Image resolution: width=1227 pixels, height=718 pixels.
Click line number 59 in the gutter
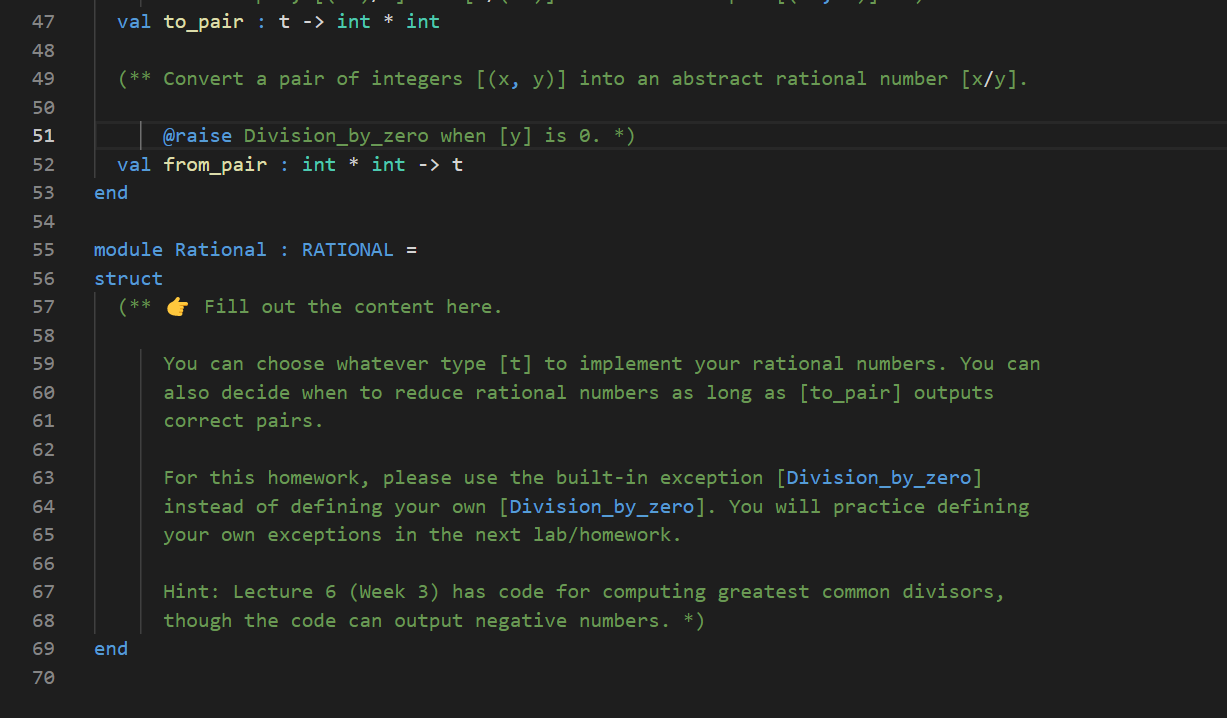44,364
